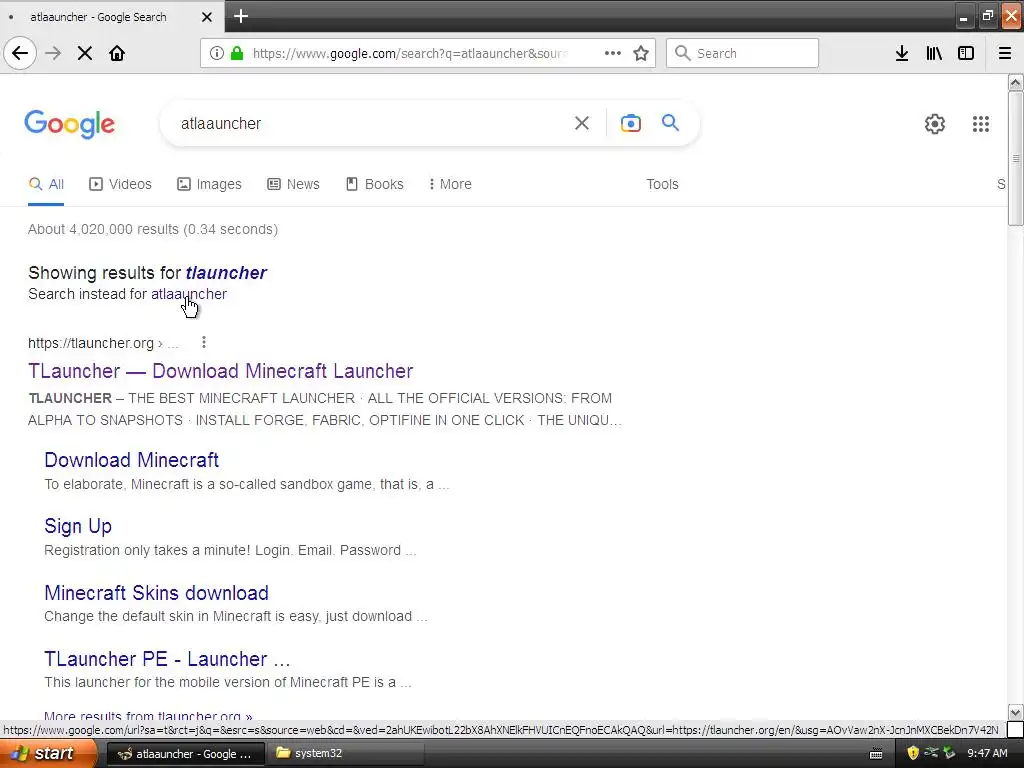
Task: Follow the corrected tlauncher suggestion link
Action: [226, 272]
